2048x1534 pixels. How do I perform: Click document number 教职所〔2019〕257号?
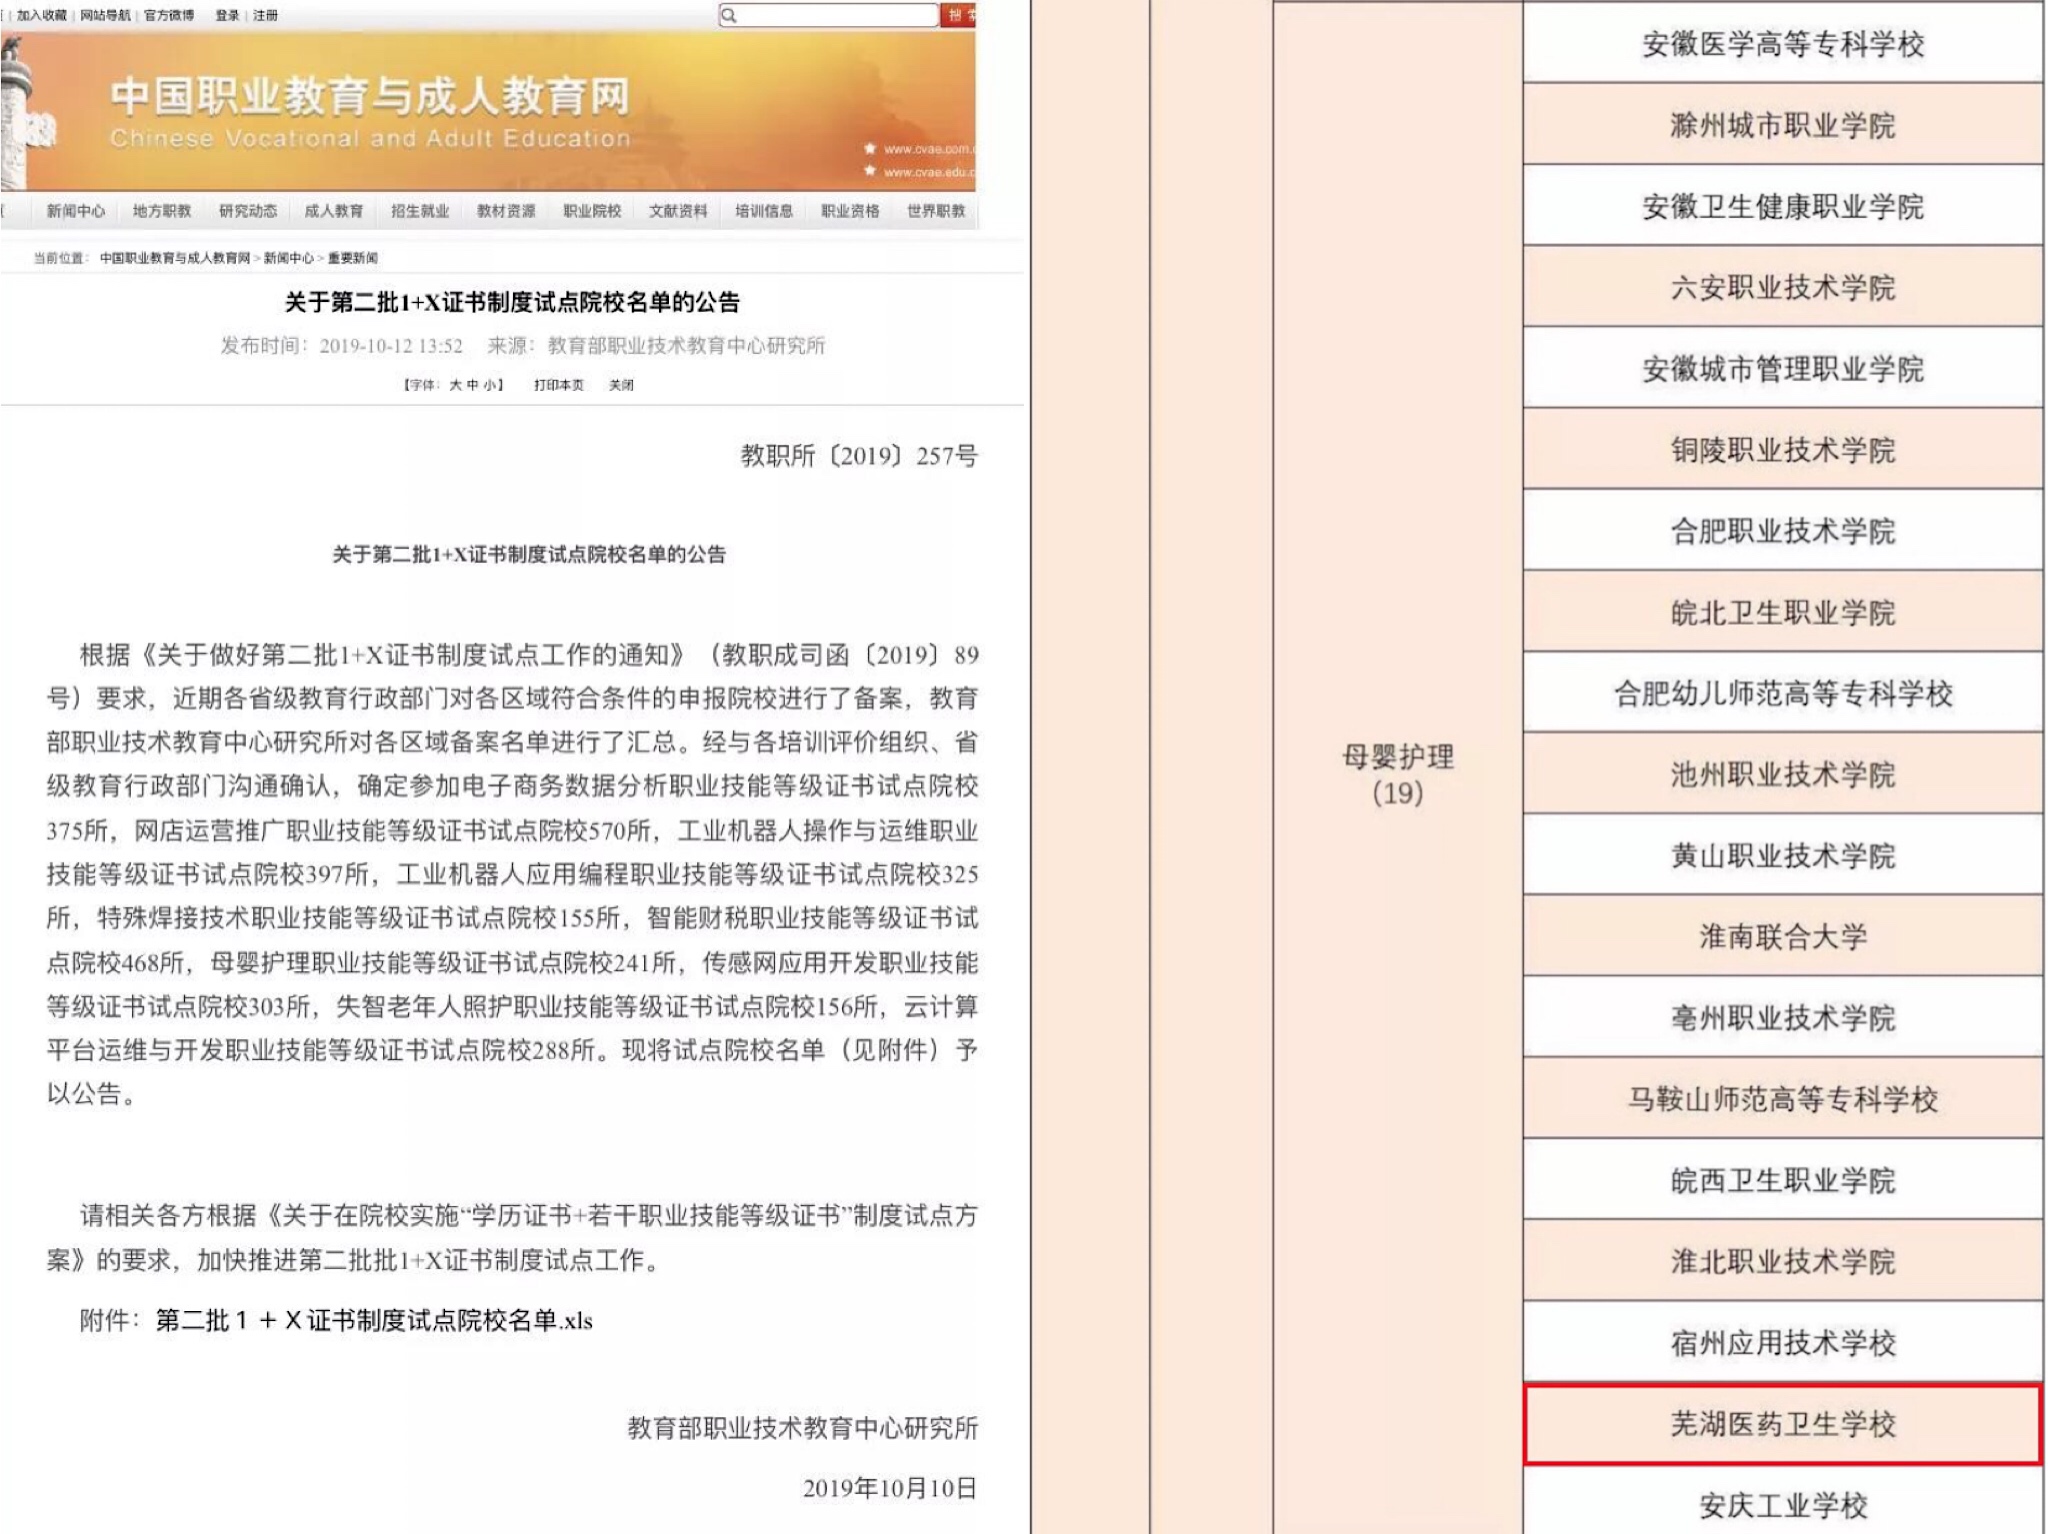pos(859,456)
